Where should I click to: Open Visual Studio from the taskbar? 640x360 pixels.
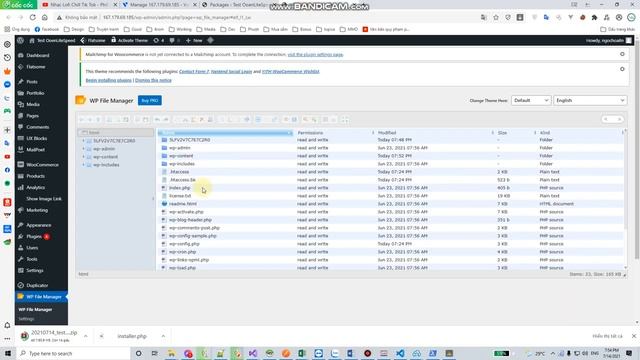(253, 353)
